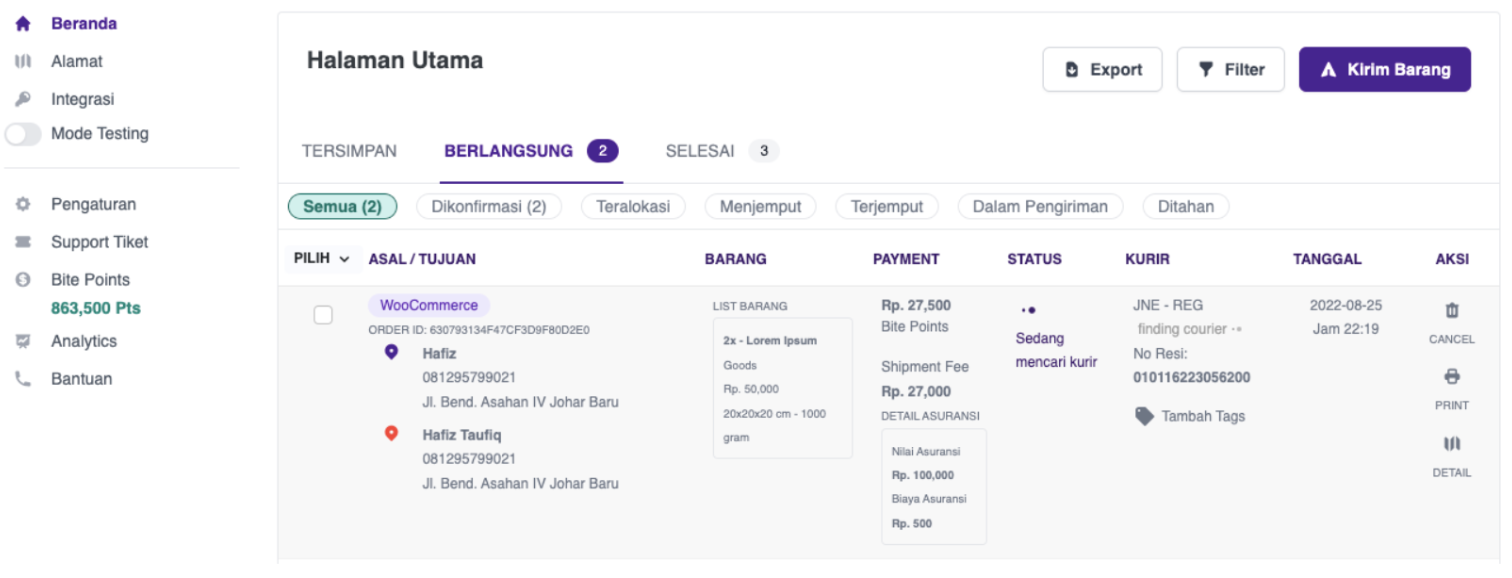The image size is (1512, 578).
Task: Click the map icon above DETAIL
Action: click(x=1452, y=444)
